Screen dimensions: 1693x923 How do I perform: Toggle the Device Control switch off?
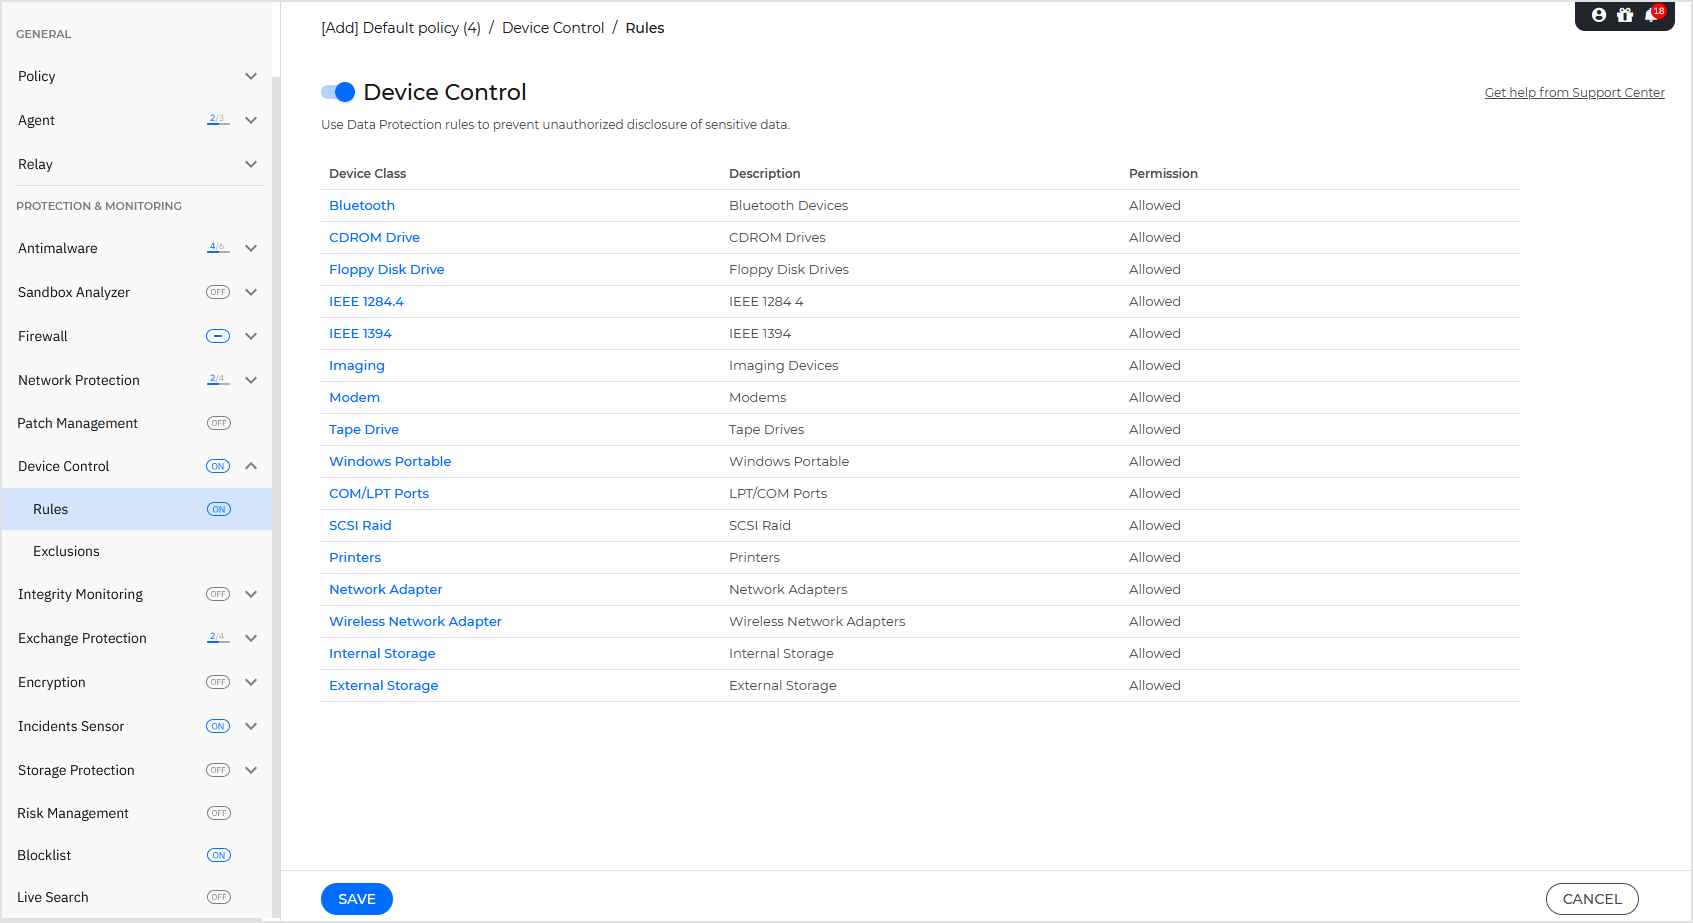(338, 91)
